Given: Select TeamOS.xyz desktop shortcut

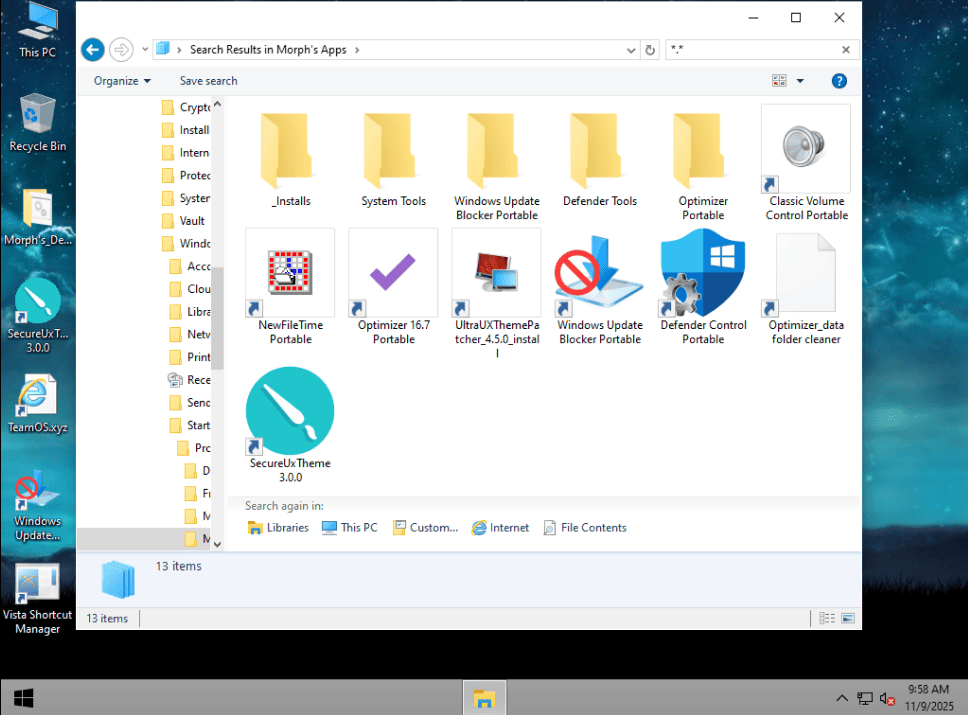Looking at the screenshot, I should tap(38, 403).
